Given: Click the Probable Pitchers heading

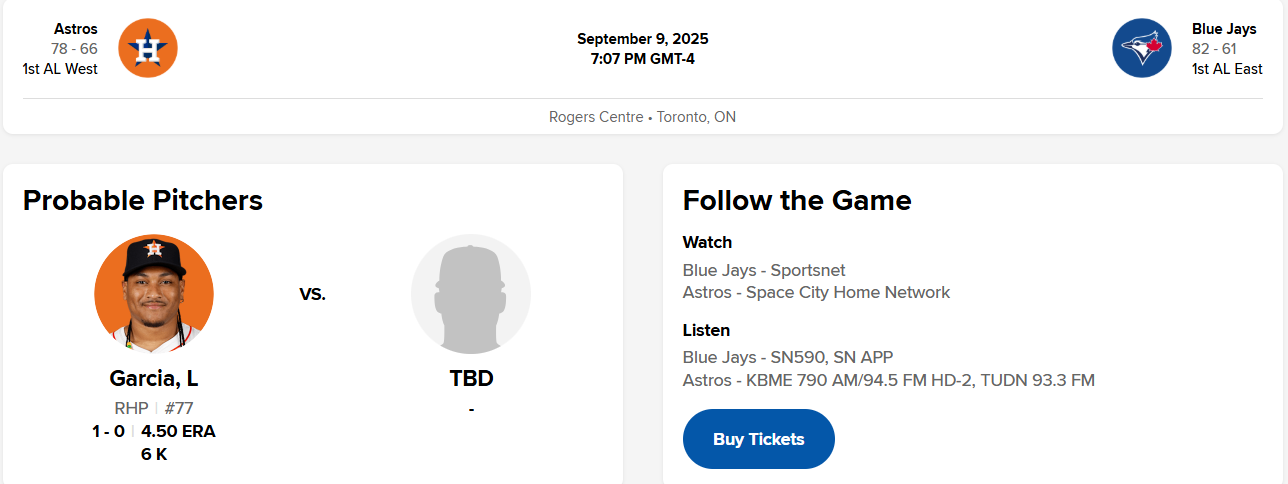Looking at the screenshot, I should 143,200.
